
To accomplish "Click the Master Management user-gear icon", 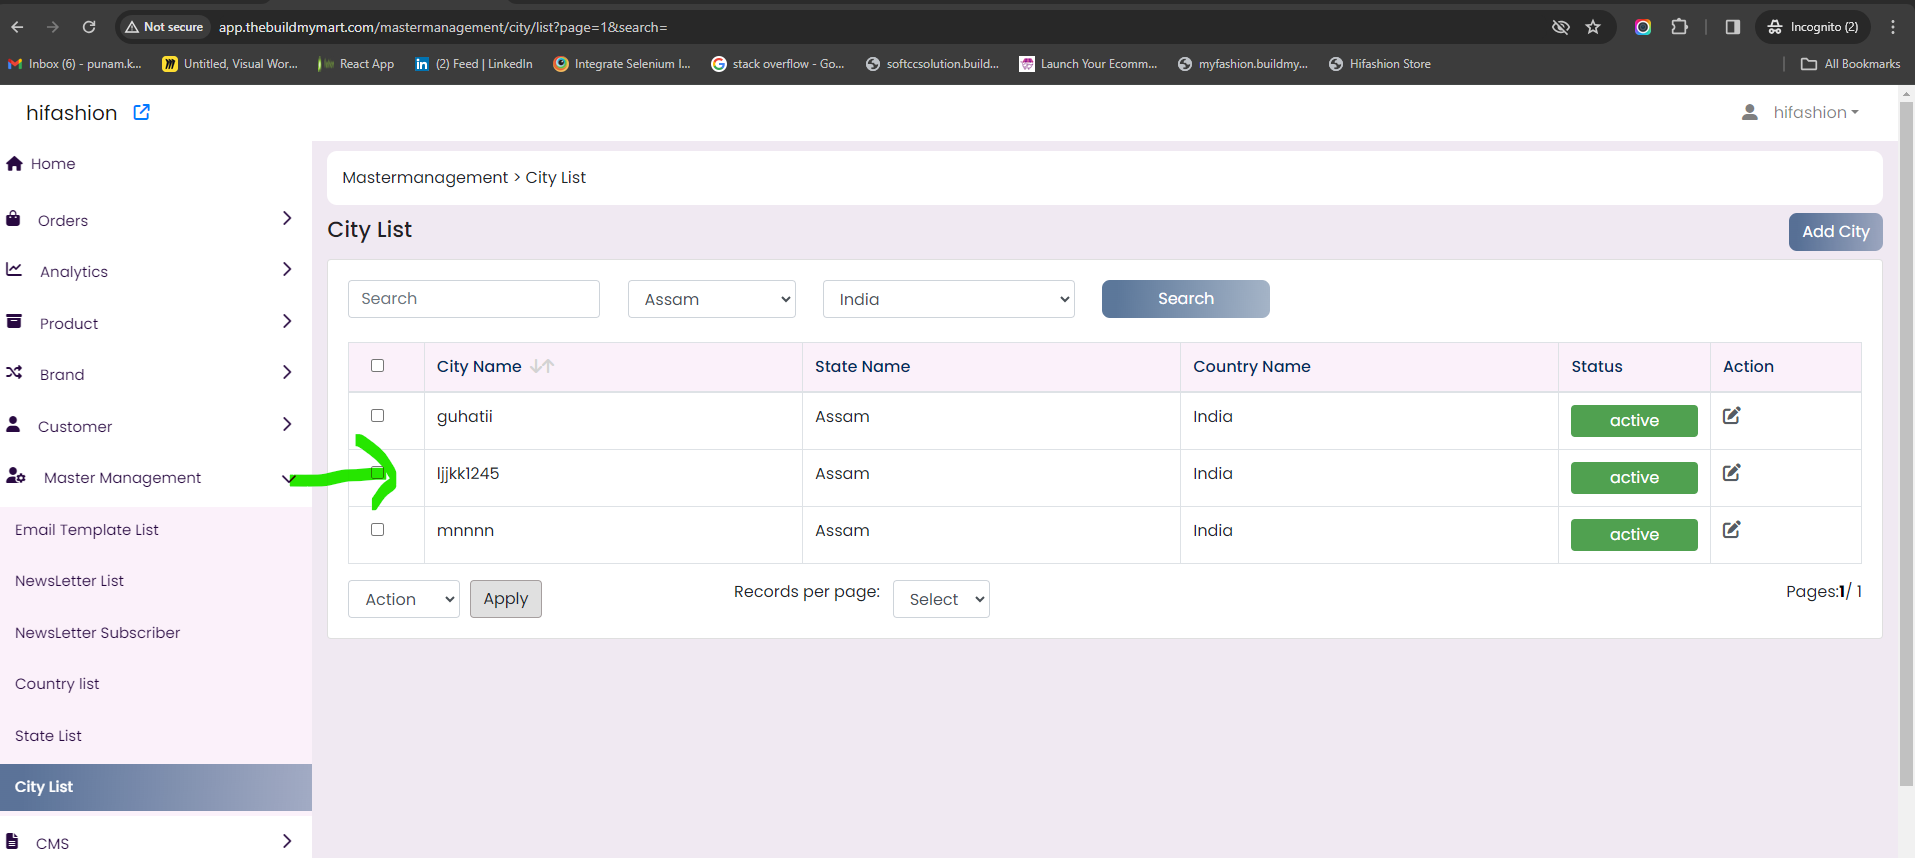I will [x=16, y=476].
